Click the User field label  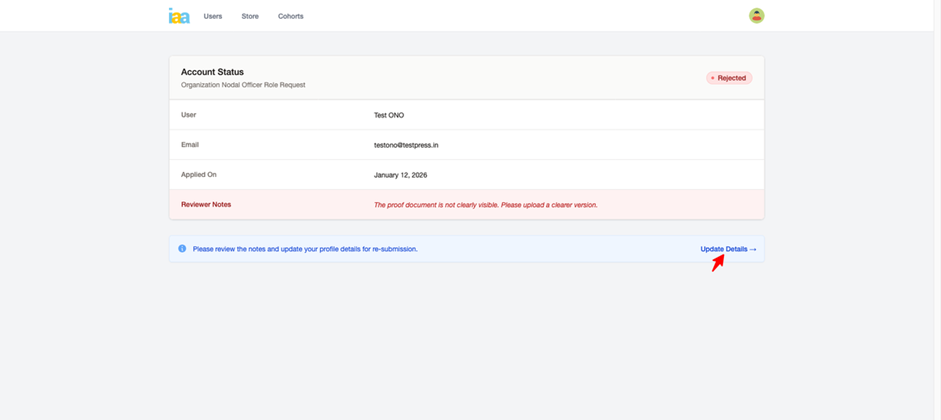pyautogui.click(x=189, y=114)
